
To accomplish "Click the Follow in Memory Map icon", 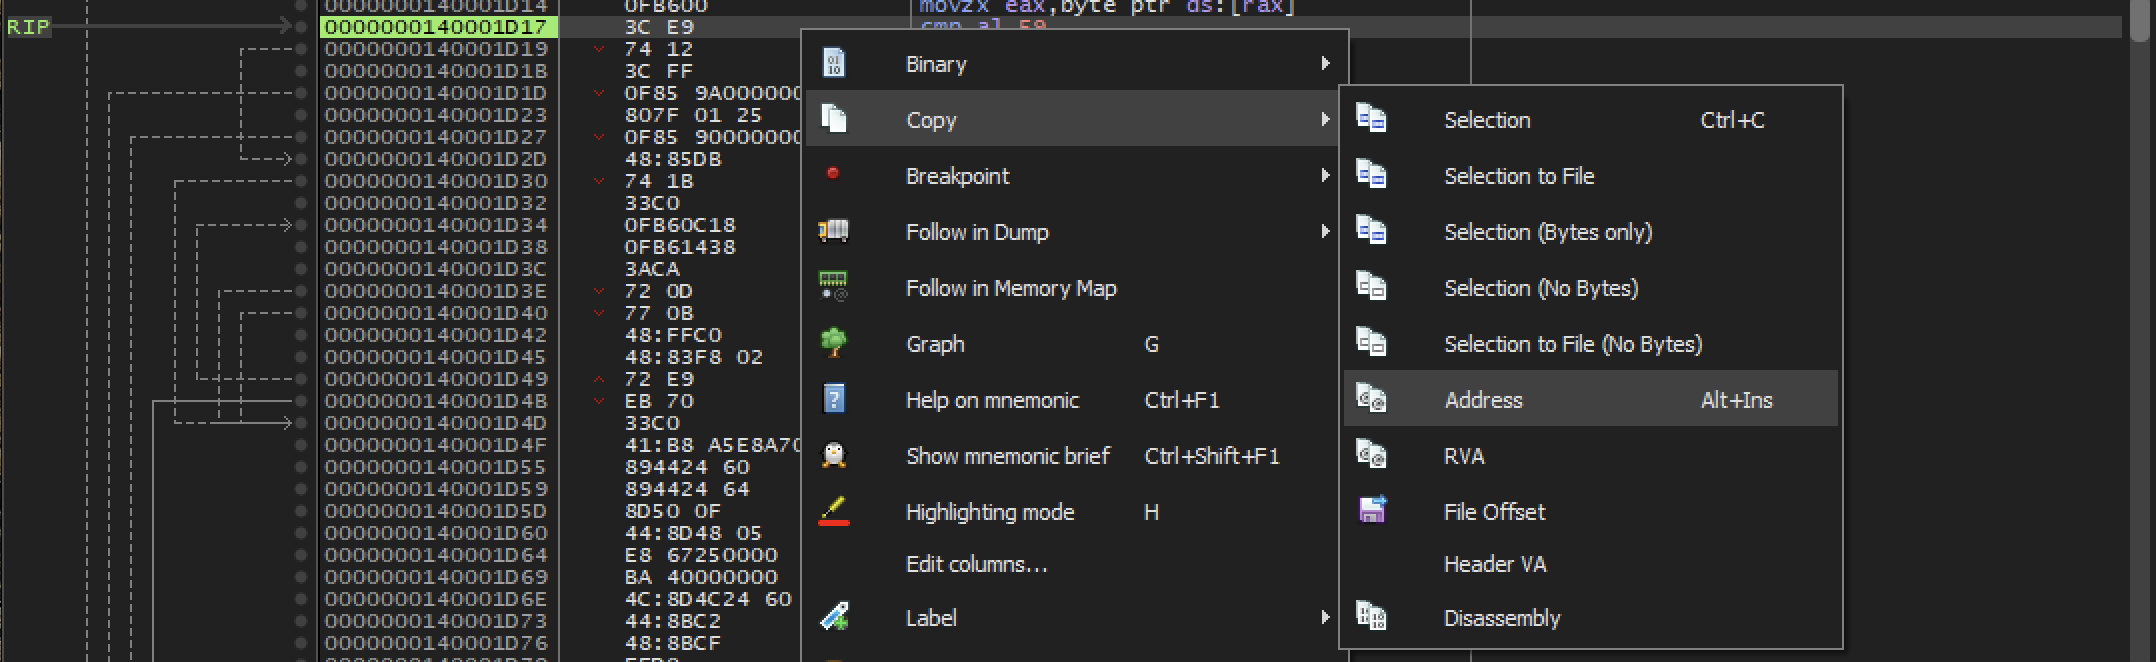I will click(833, 287).
